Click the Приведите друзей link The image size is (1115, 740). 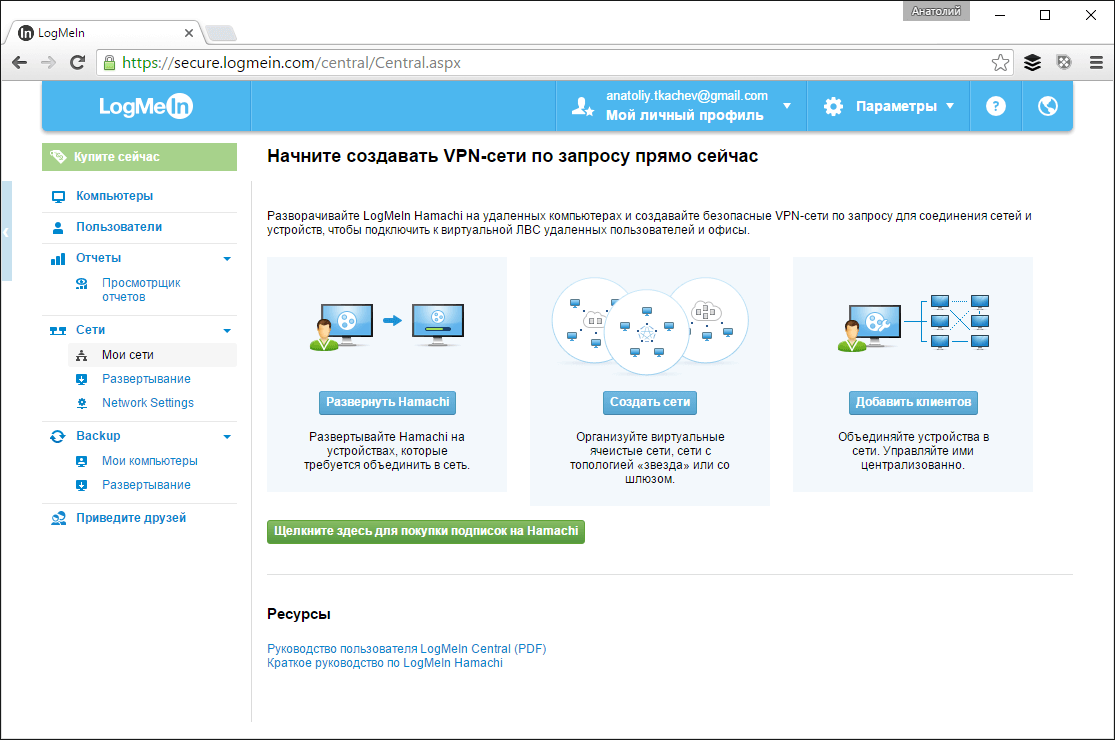(132, 518)
